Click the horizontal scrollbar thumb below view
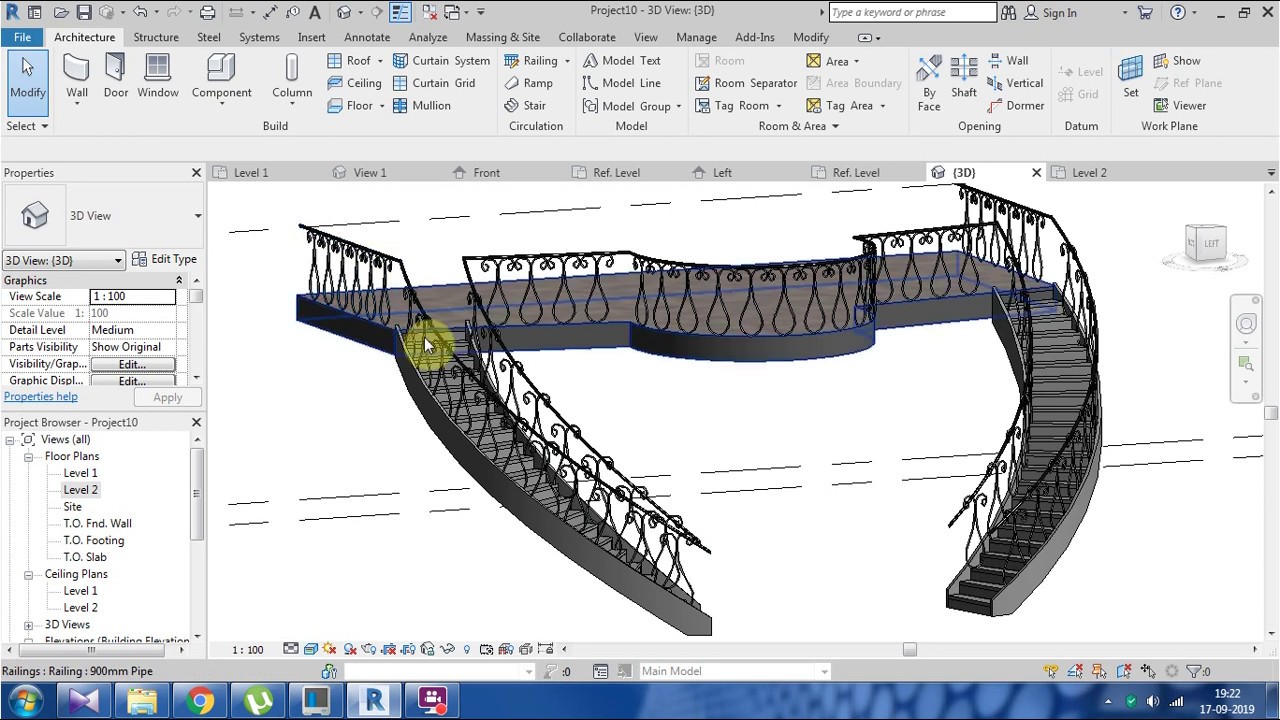 (x=909, y=649)
